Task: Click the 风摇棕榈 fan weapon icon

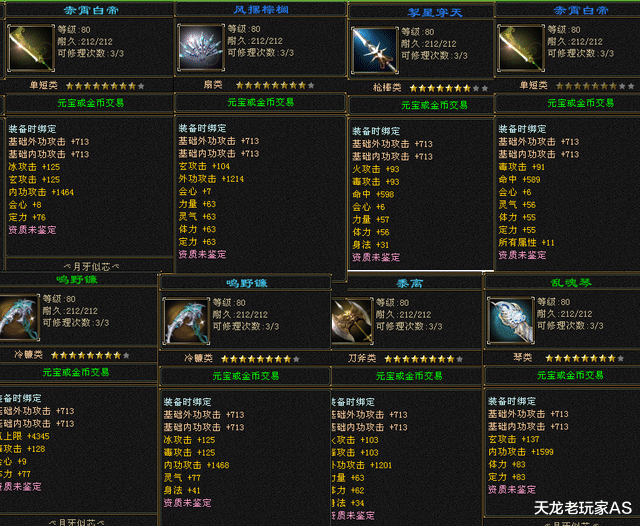Action: pos(200,47)
